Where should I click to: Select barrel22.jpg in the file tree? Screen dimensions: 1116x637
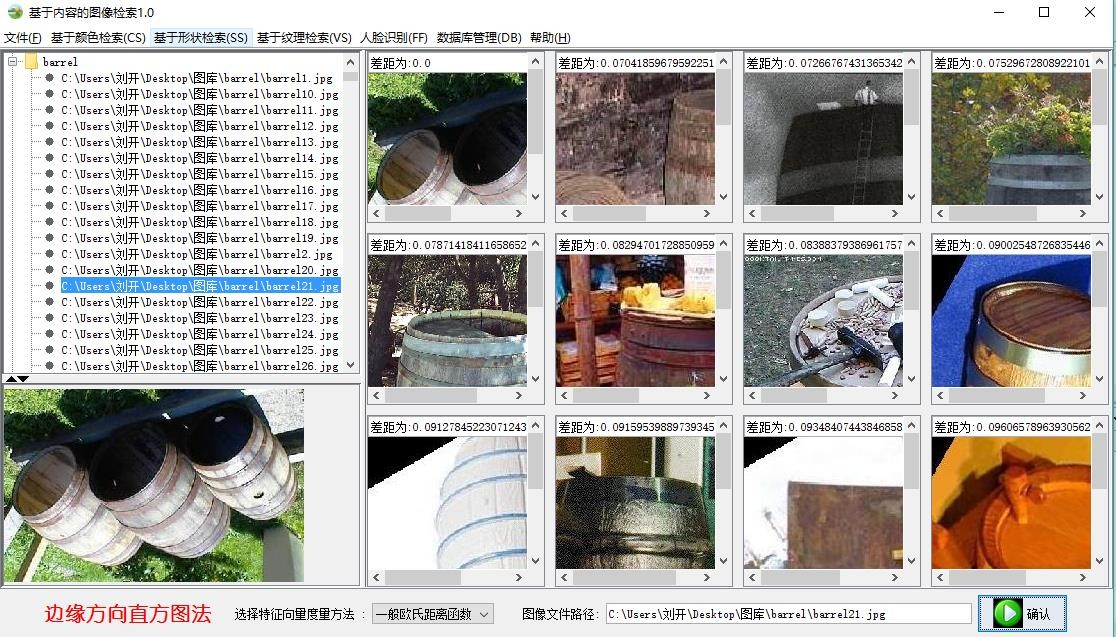pos(199,302)
